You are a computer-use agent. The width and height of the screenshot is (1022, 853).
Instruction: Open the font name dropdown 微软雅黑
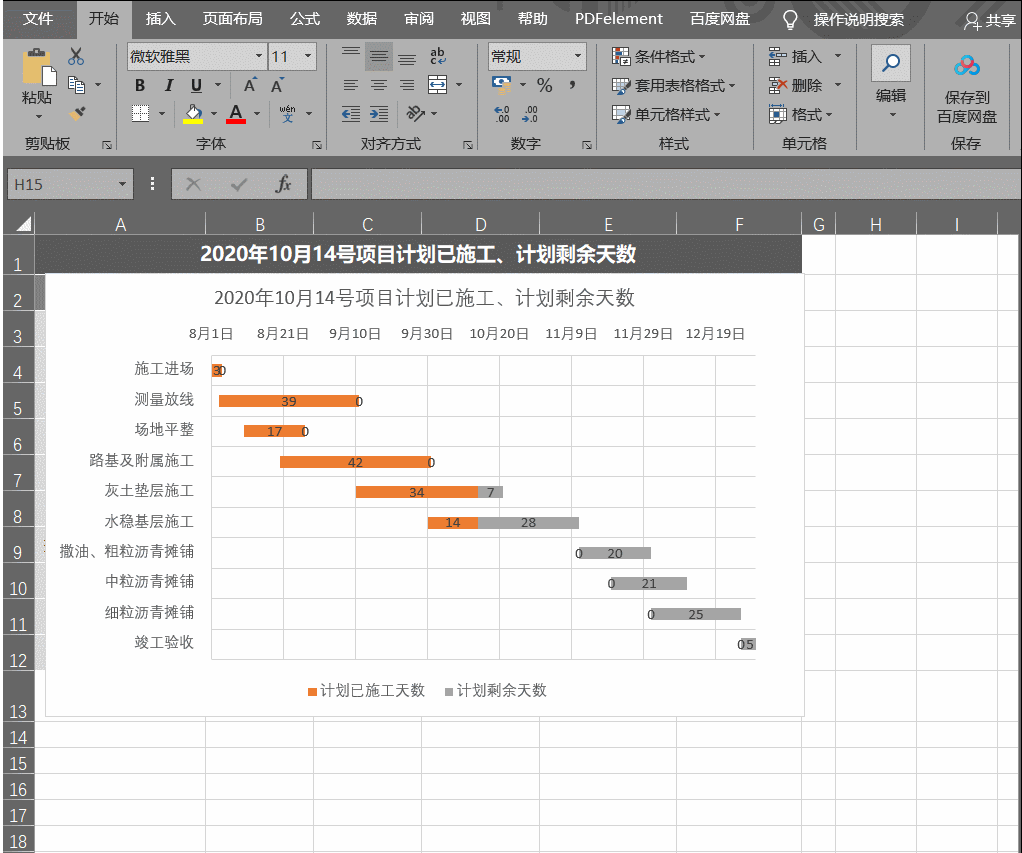click(259, 56)
